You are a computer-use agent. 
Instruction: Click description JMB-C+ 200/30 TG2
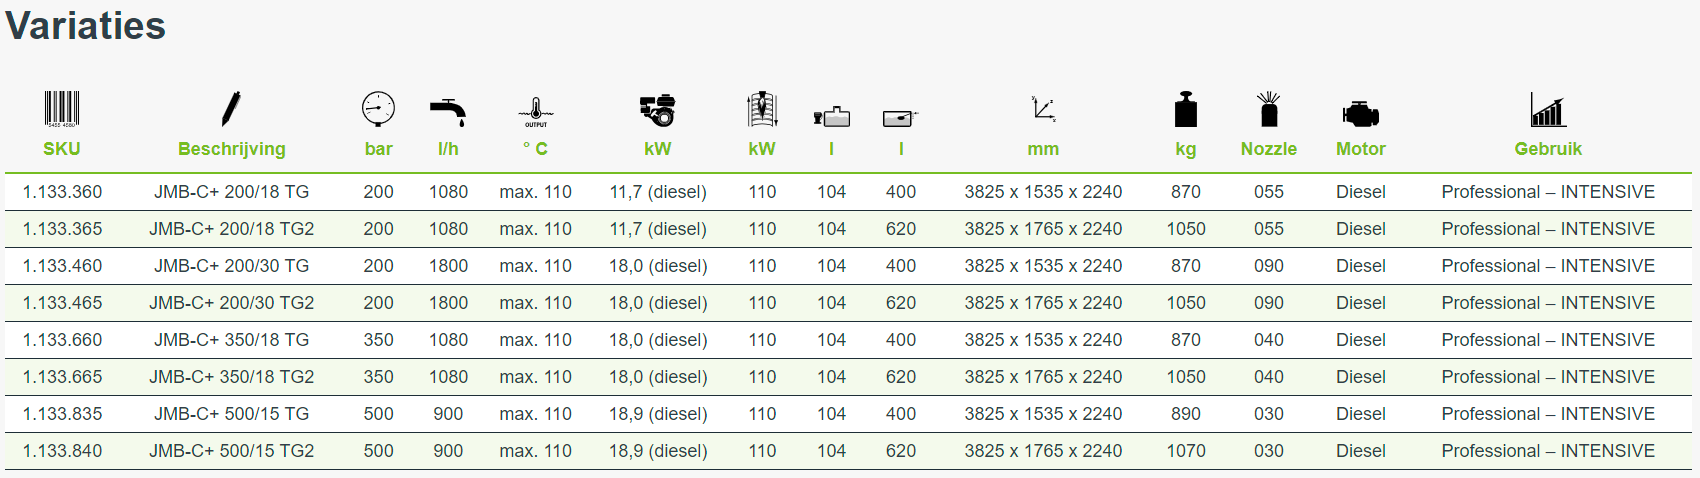[x=232, y=303]
